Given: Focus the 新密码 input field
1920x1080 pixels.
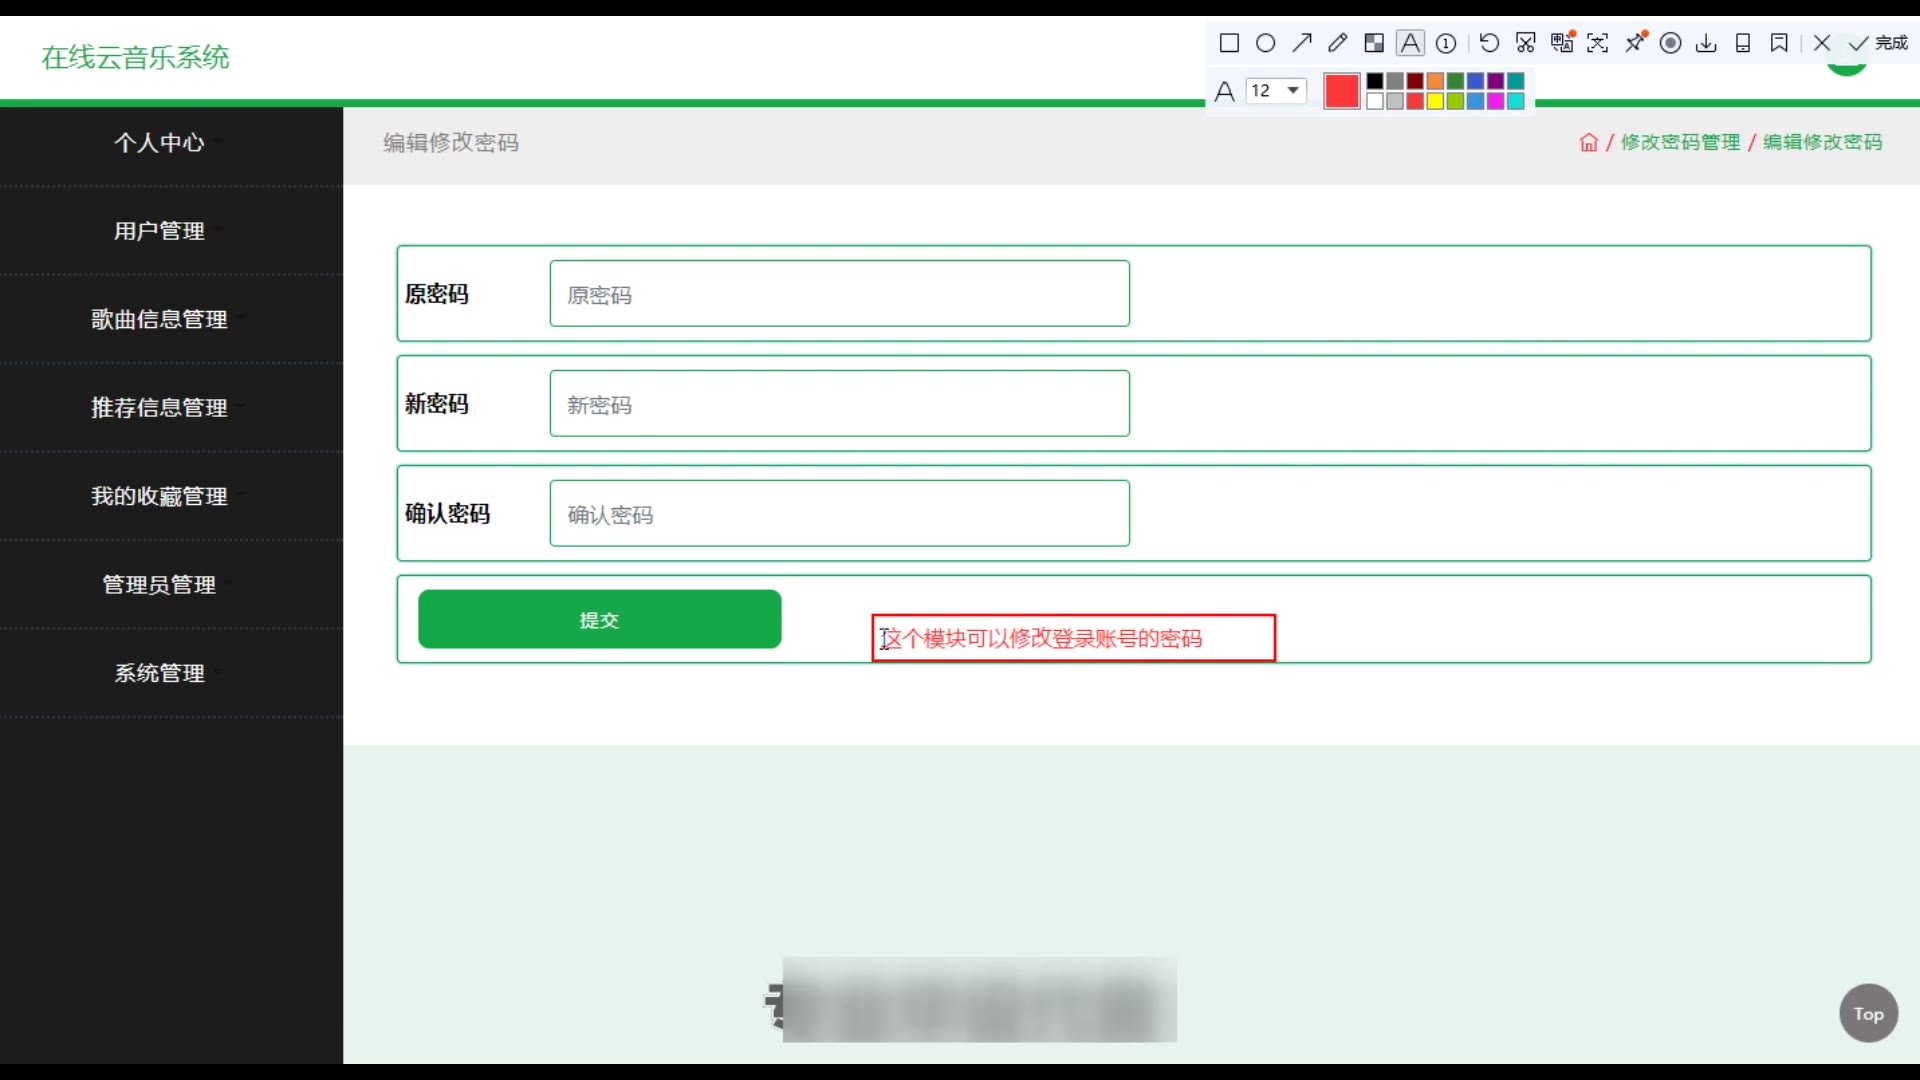Looking at the screenshot, I should (x=839, y=404).
